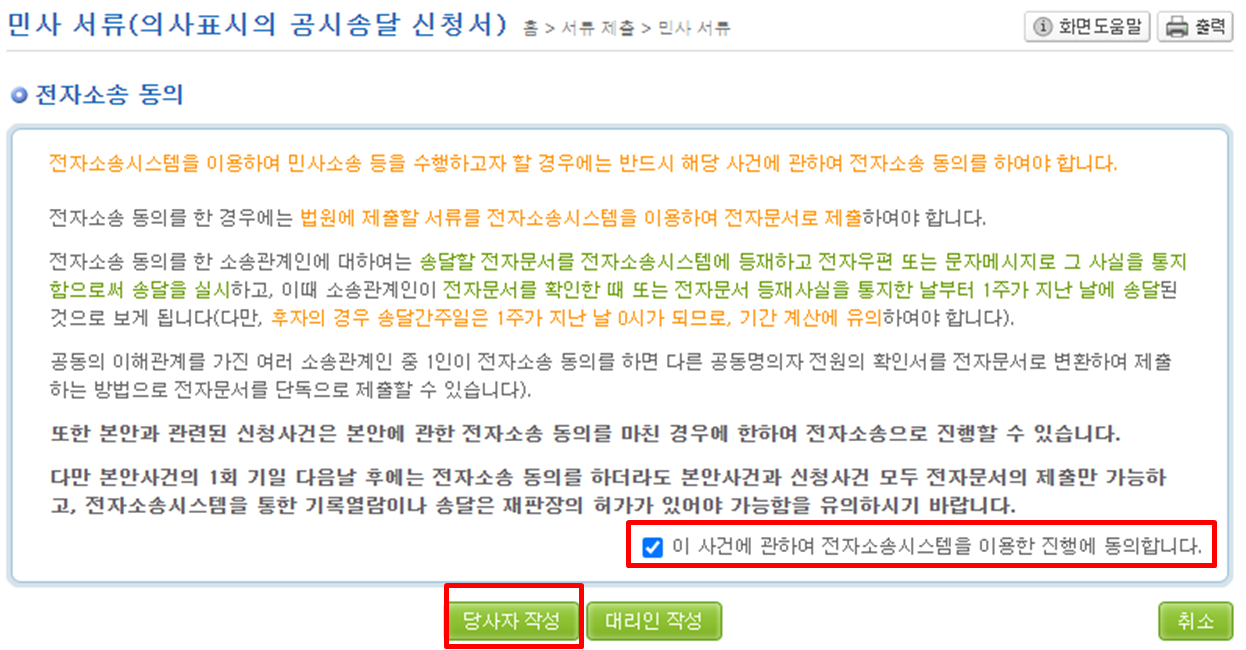Screen dimensions: 1246x650
Task: Select 민사 서류 breadcrumb item
Action: click(x=693, y=28)
